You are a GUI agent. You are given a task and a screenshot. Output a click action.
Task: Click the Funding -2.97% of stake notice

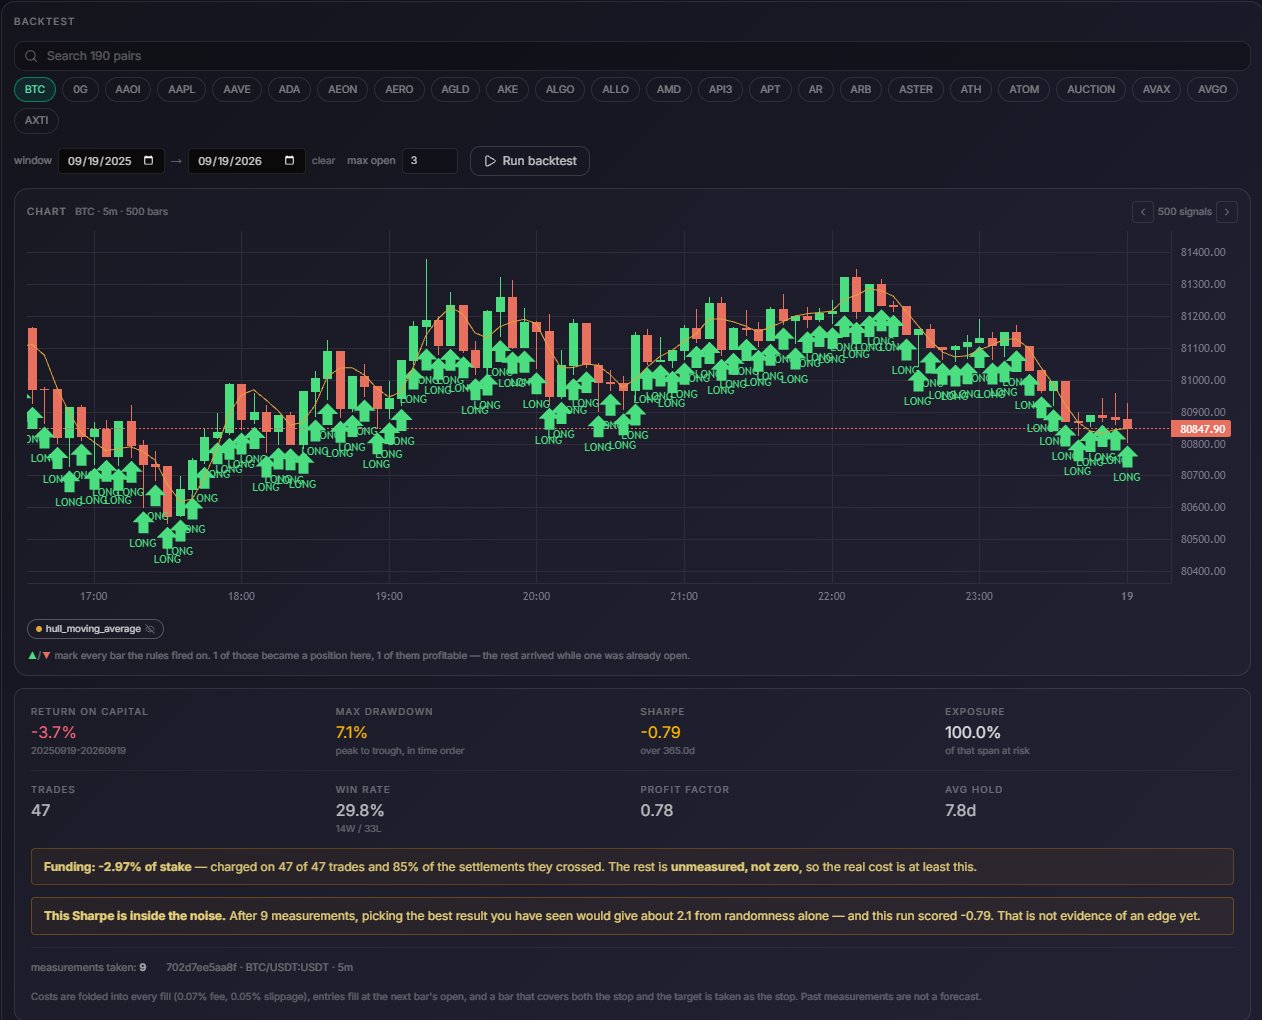632,867
